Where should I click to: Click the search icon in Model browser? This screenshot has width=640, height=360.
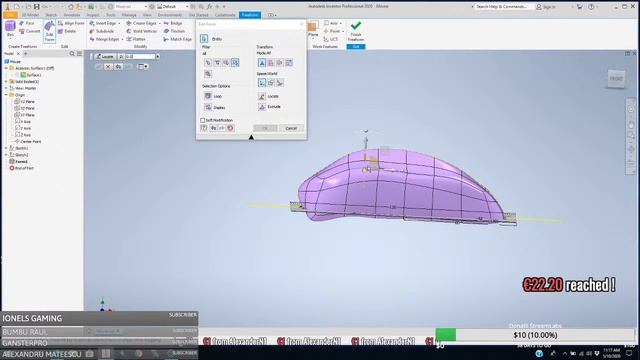coord(72,53)
